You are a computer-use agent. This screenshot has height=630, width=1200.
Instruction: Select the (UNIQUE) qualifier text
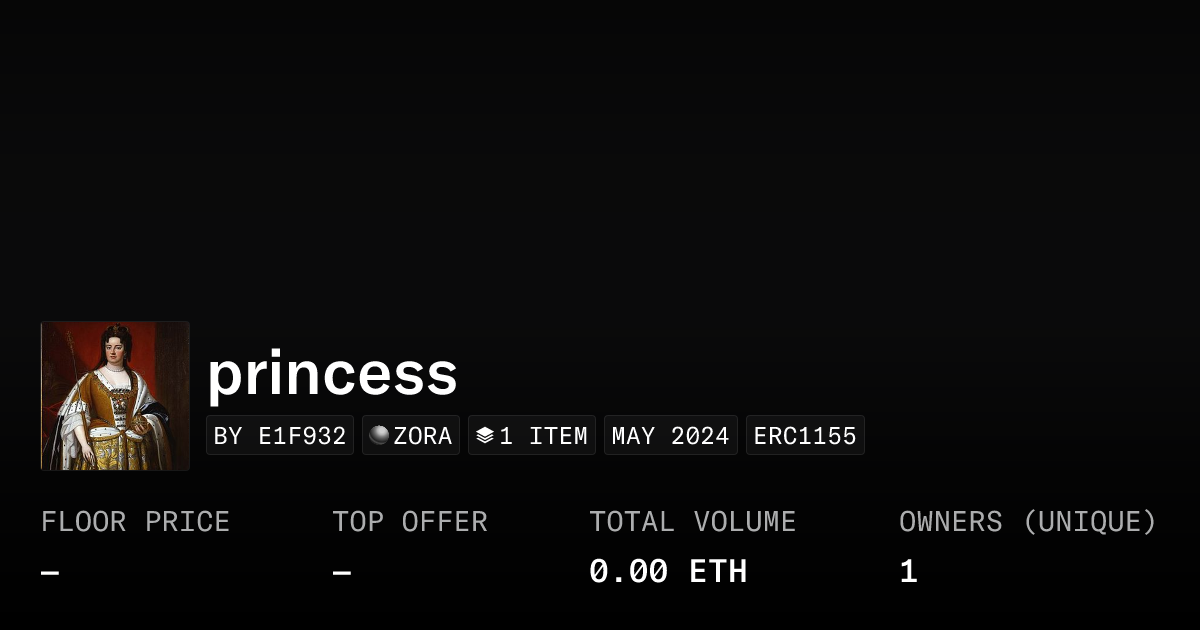[1090, 522]
